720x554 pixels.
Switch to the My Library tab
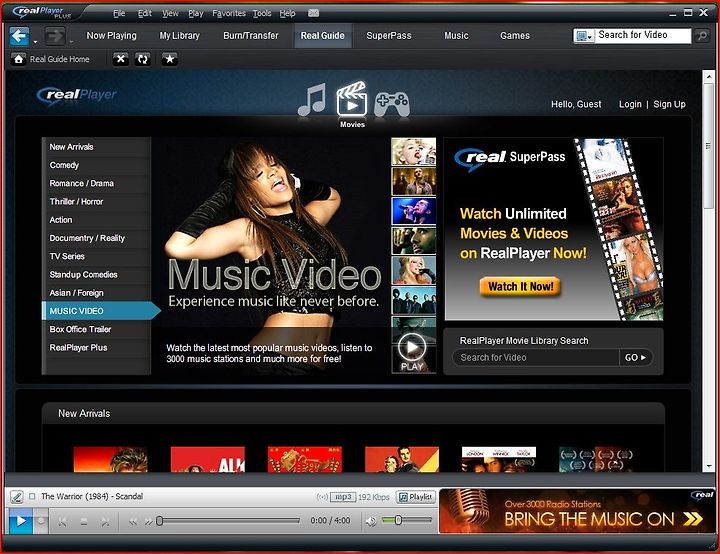point(180,35)
